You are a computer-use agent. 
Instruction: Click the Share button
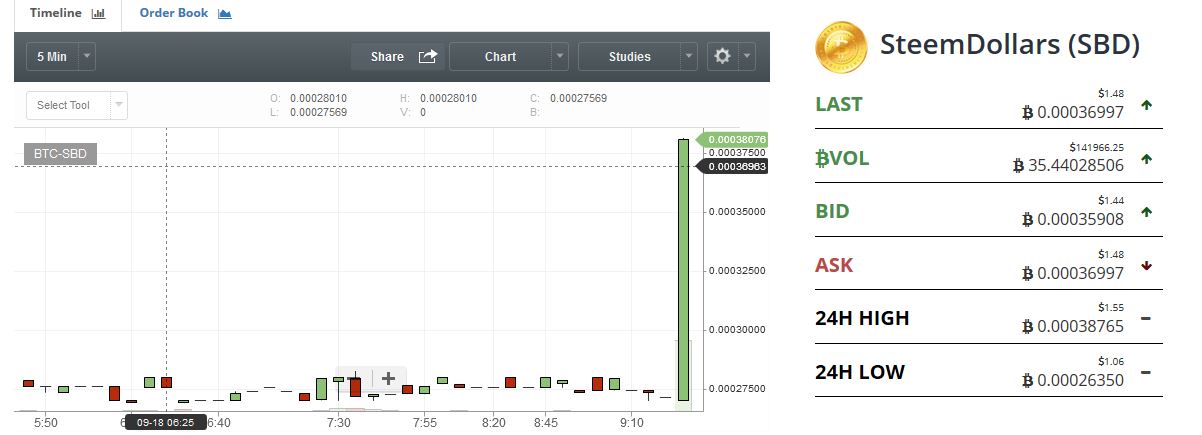pyautogui.click(x=397, y=57)
